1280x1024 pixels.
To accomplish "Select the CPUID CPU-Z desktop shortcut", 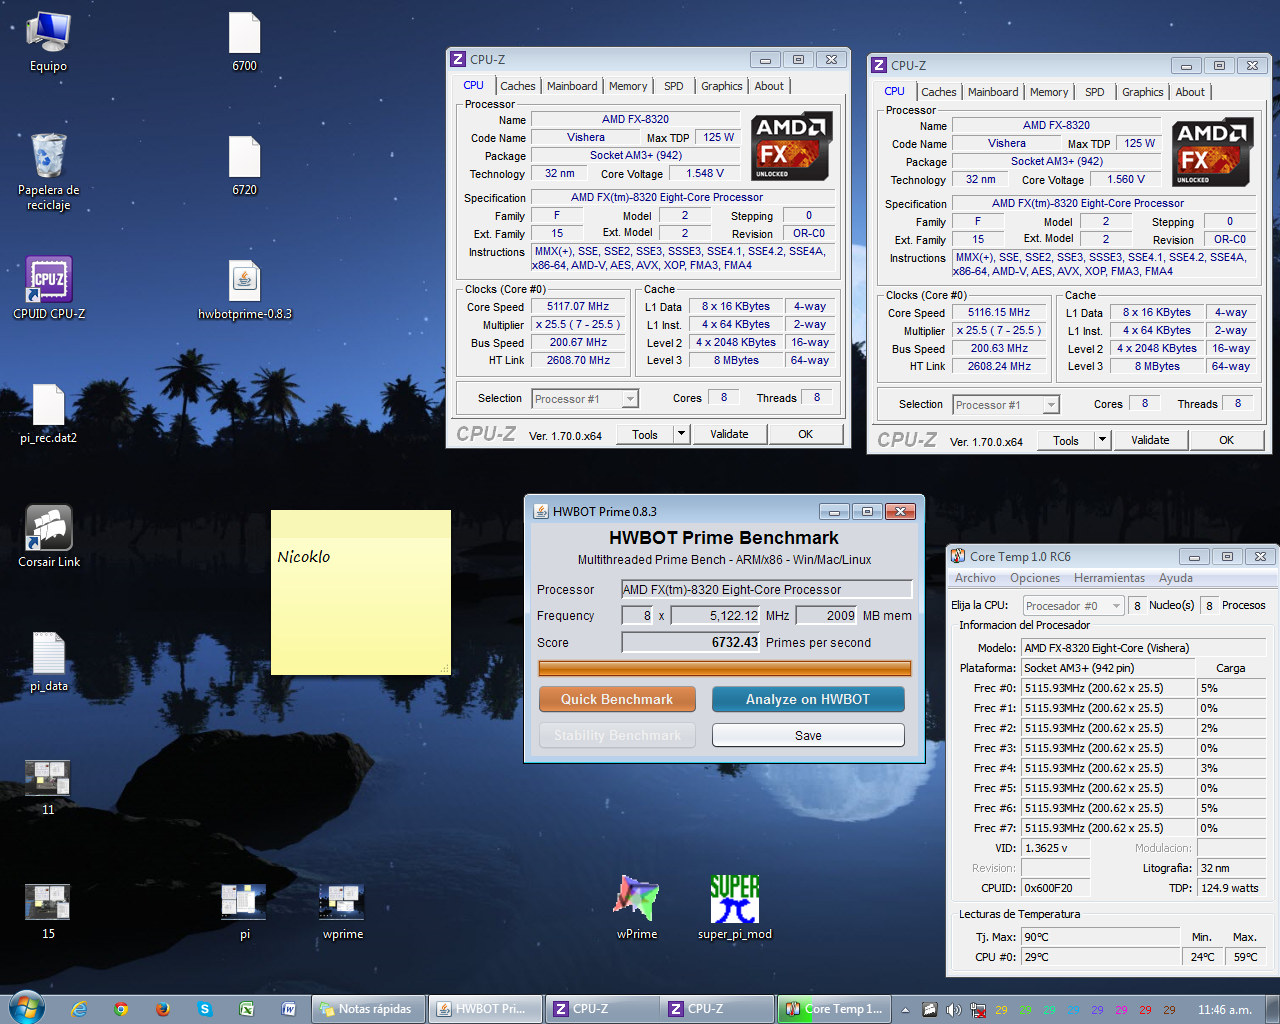I will click(x=48, y=288).
